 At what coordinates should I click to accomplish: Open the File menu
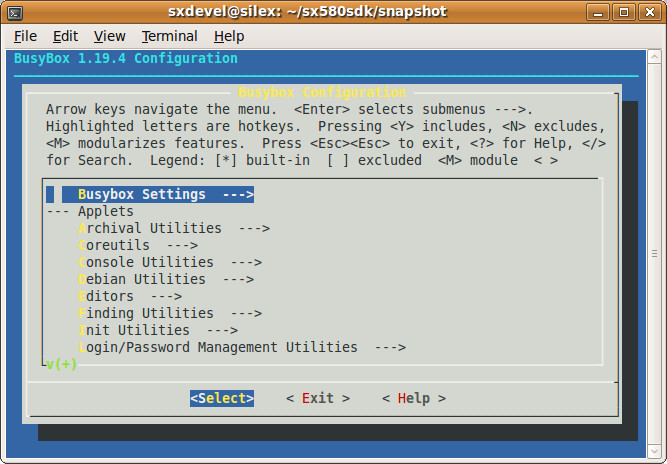pyautogui.click(x=26, y=37)
